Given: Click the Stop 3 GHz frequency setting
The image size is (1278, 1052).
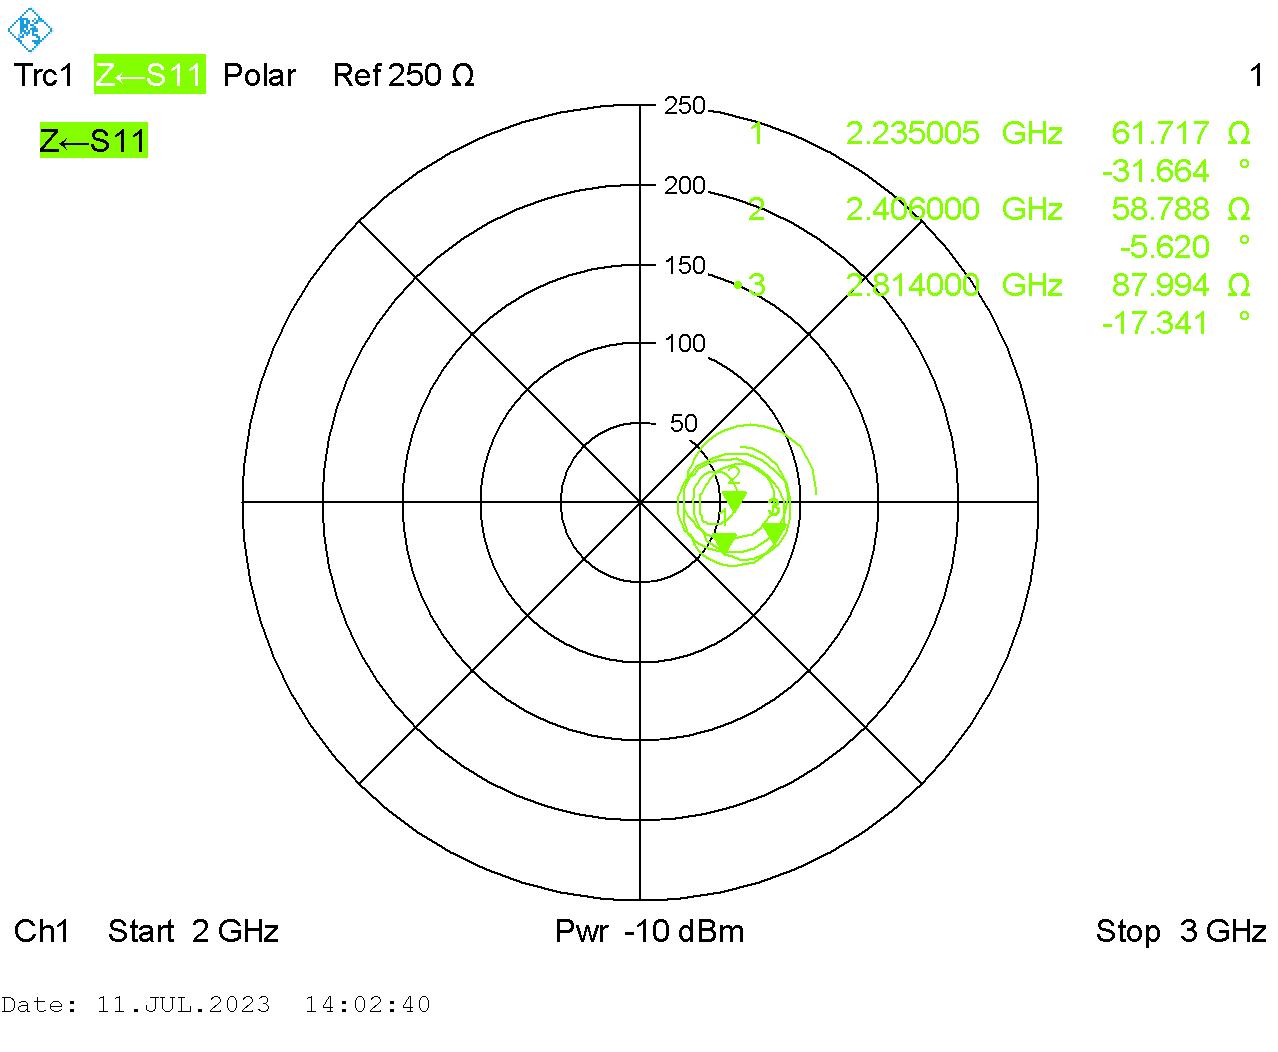Looking at the screenshot, I should [1181, 931].
